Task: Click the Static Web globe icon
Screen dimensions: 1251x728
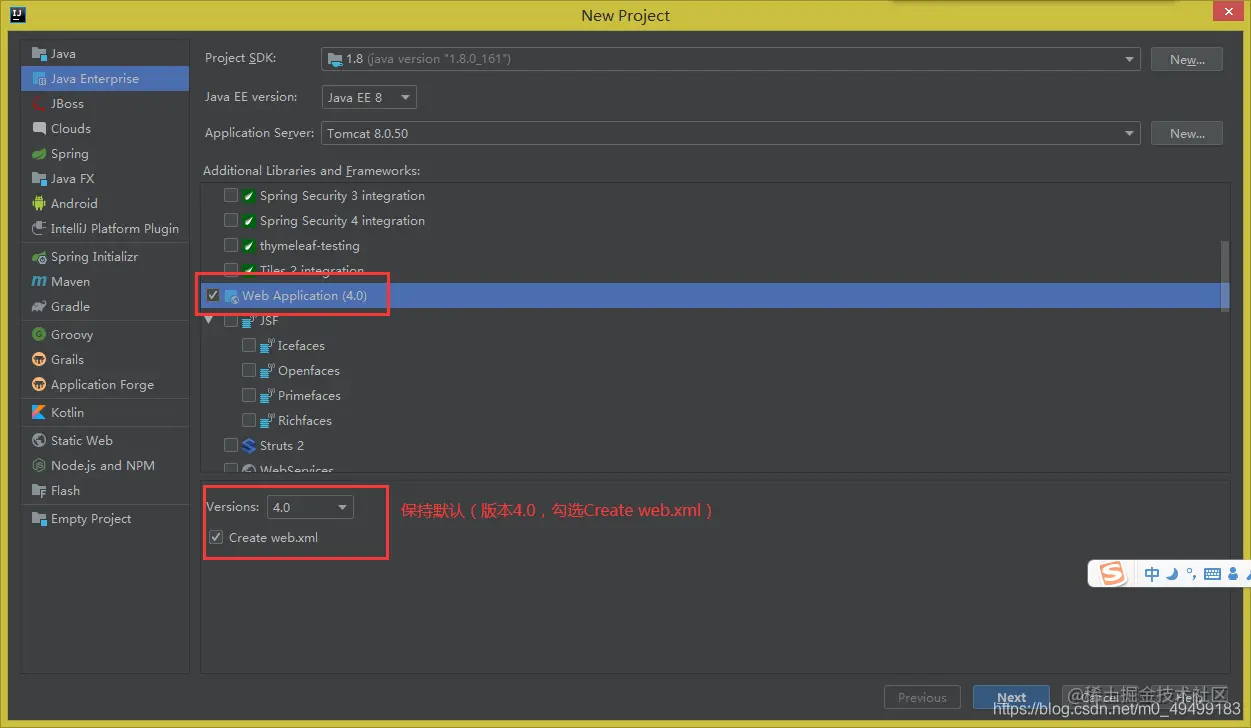Action: coord(39,441)
